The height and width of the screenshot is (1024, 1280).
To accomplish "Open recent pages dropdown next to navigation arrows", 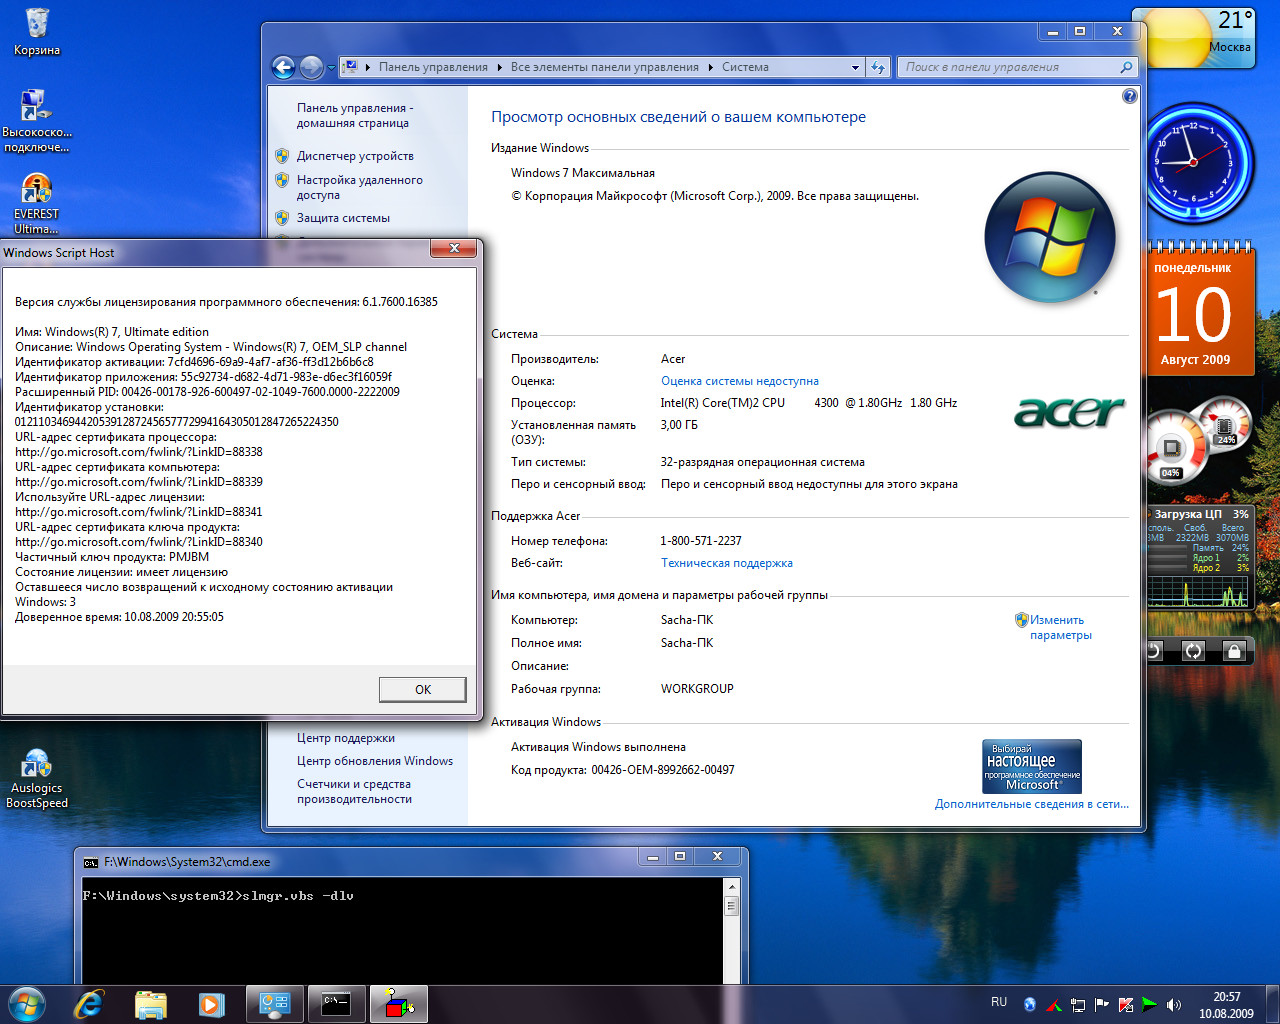I will [x=331, y=68].
